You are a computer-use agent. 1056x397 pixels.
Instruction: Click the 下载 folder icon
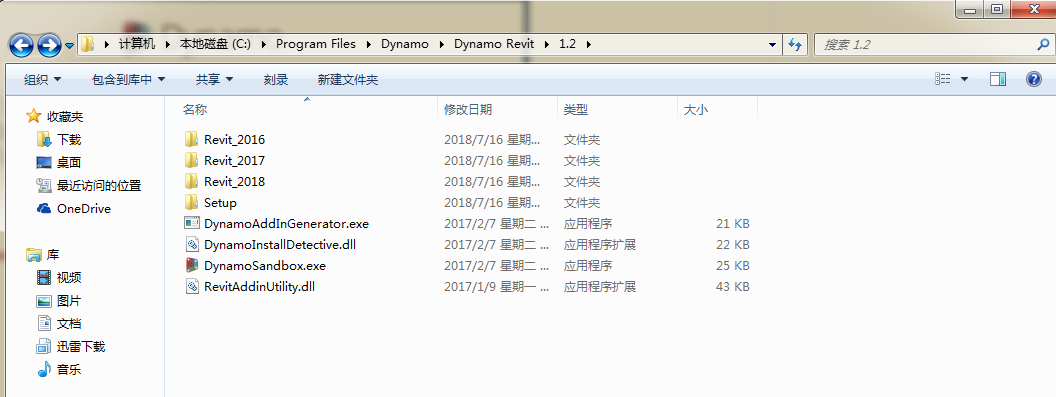pos(44,140)
